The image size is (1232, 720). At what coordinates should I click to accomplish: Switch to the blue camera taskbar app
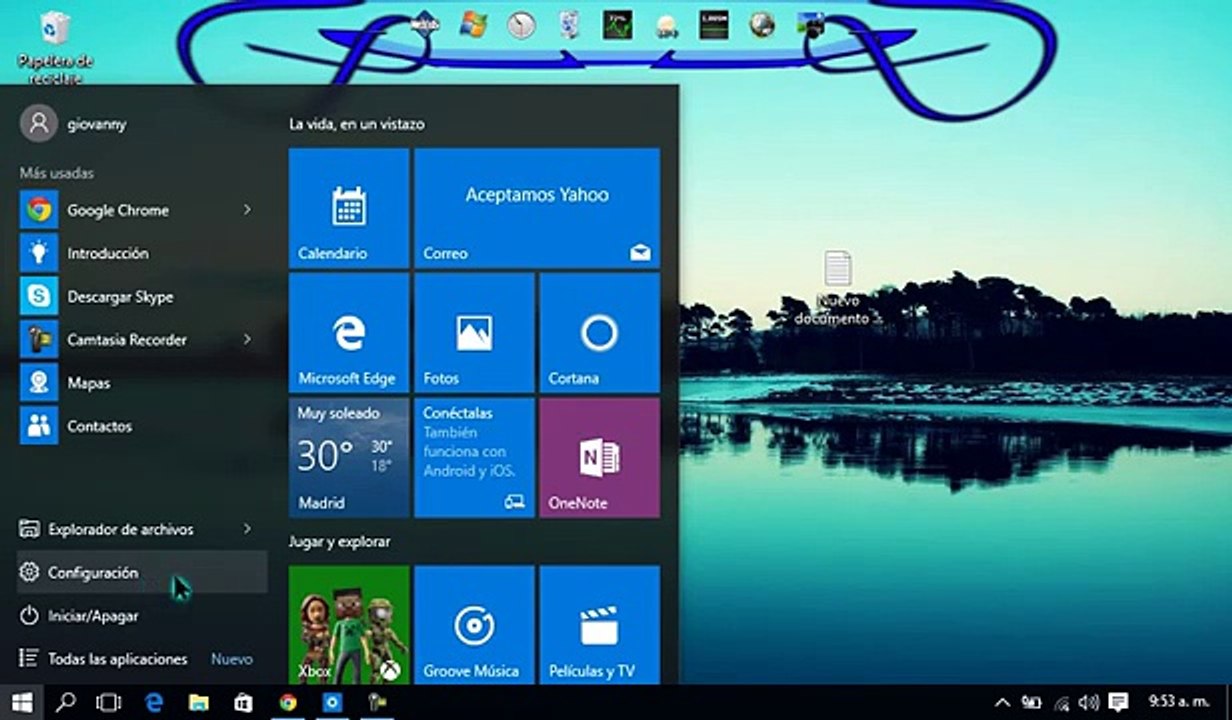click(x=333, y=702)
